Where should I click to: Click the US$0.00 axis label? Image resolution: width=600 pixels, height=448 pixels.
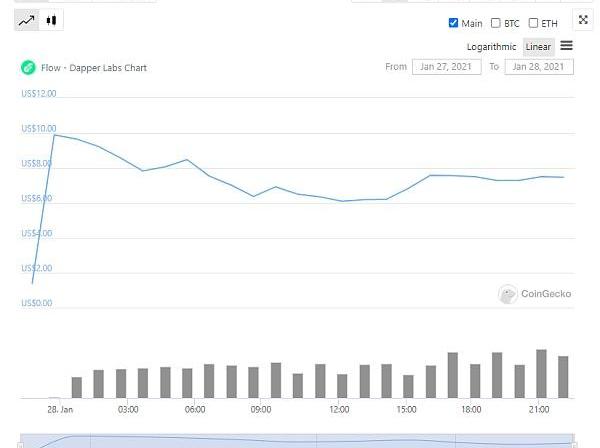point(37,303)
